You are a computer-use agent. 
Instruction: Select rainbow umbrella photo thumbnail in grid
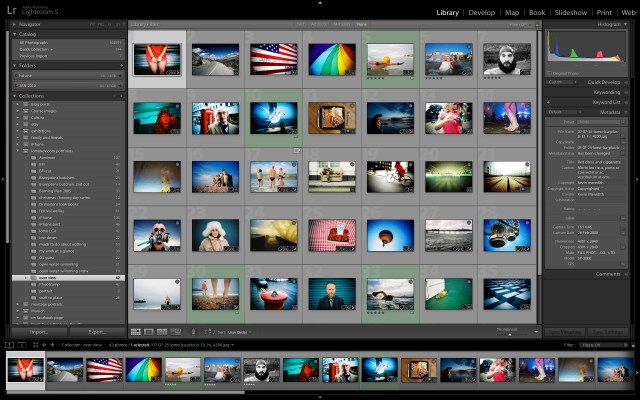click(x=332, y=59)
